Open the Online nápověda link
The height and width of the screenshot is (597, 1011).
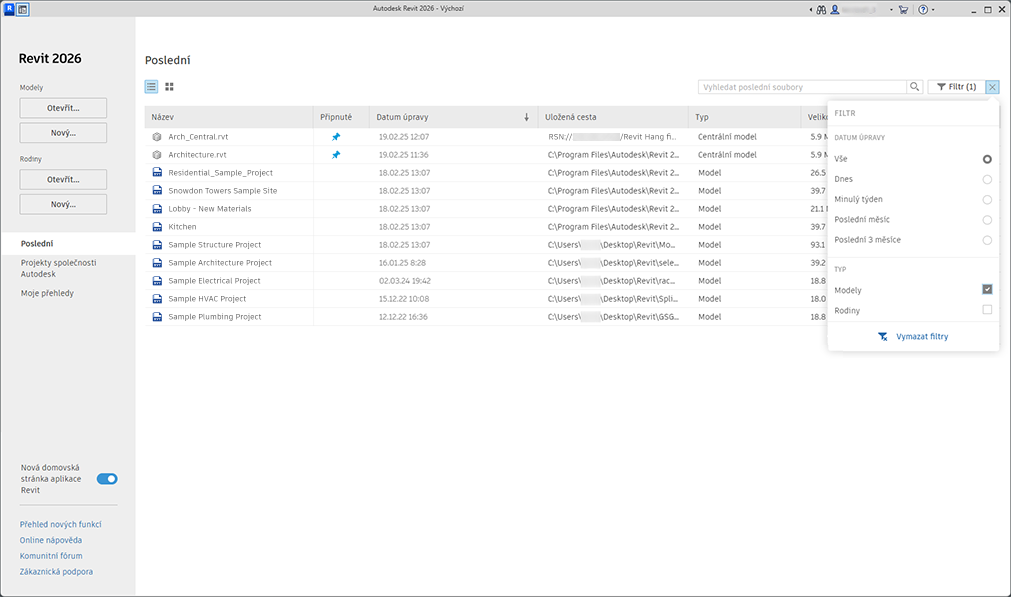click(51, 540)
